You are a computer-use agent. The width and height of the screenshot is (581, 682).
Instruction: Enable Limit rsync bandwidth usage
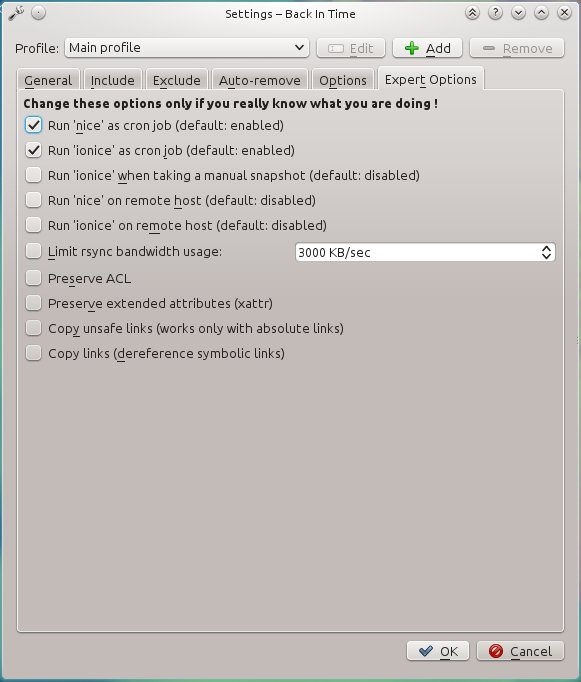pyautogui.click(x=33, y=251)
